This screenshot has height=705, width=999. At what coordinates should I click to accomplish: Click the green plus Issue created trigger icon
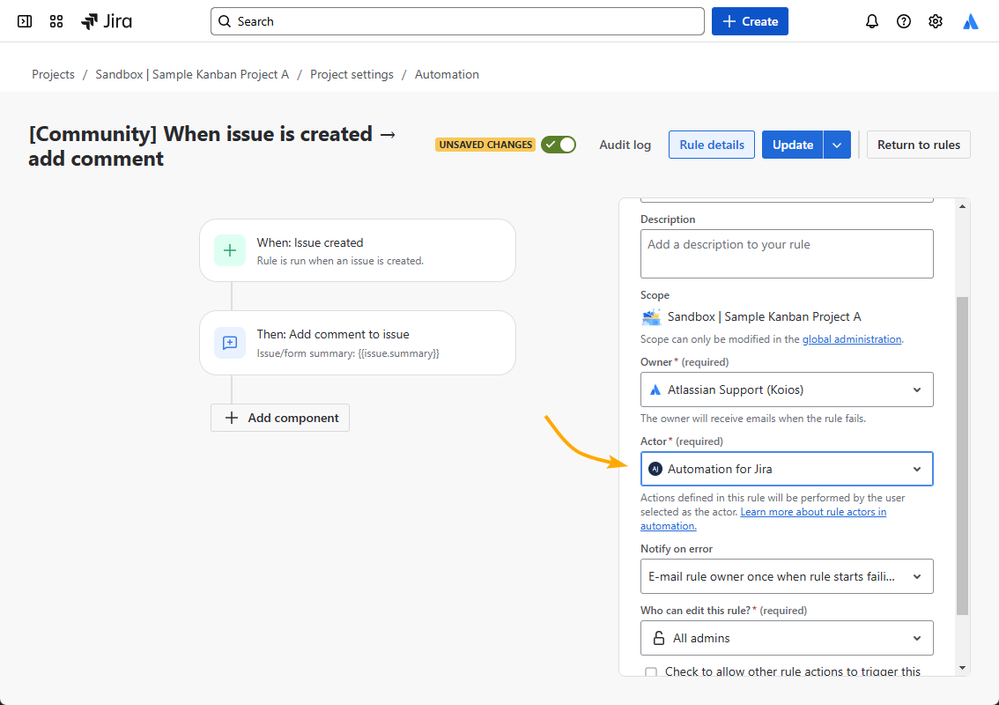tap(230, 250)
